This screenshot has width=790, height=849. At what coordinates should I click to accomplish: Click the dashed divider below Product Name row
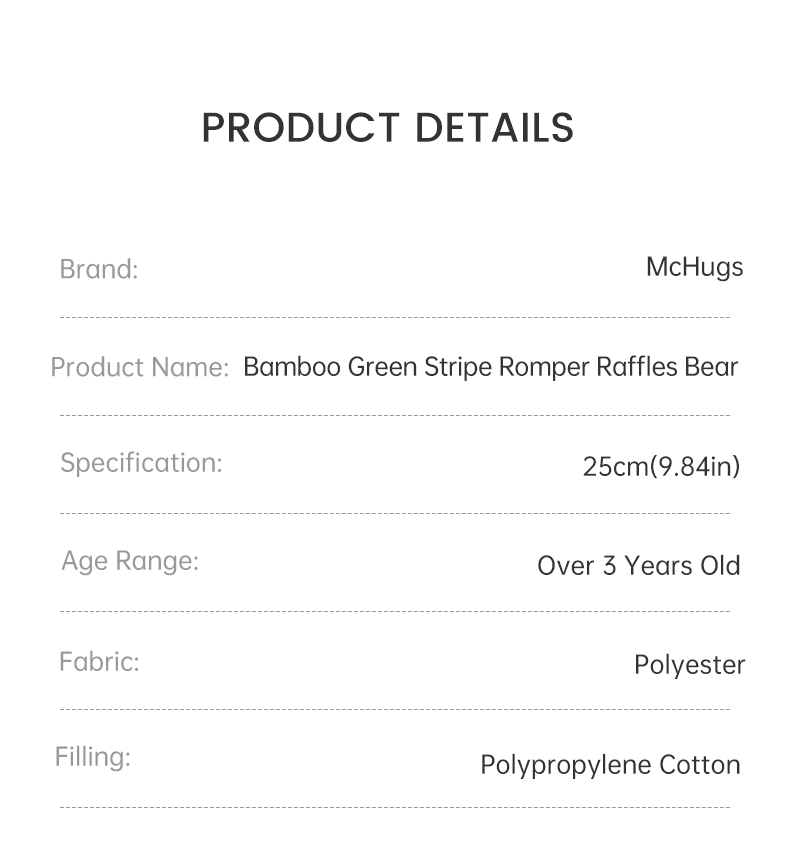click(x=395, y=415)
